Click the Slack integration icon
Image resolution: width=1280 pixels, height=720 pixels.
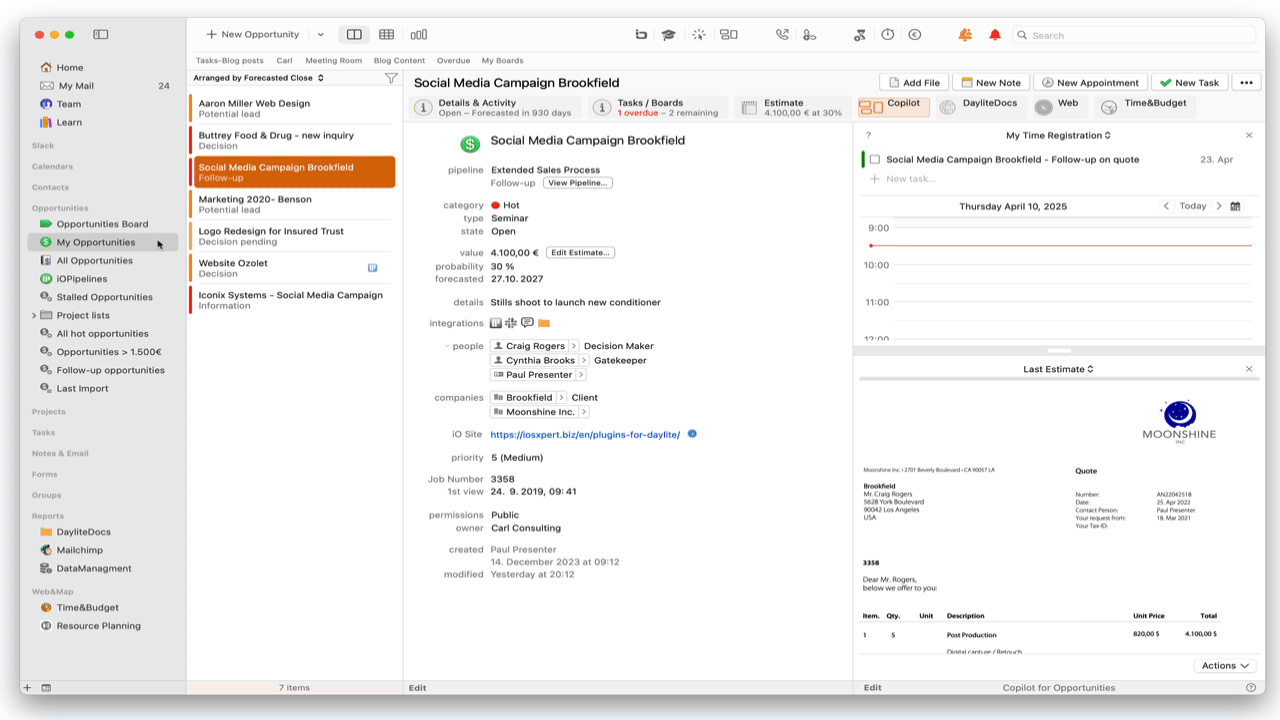[510, 323]
